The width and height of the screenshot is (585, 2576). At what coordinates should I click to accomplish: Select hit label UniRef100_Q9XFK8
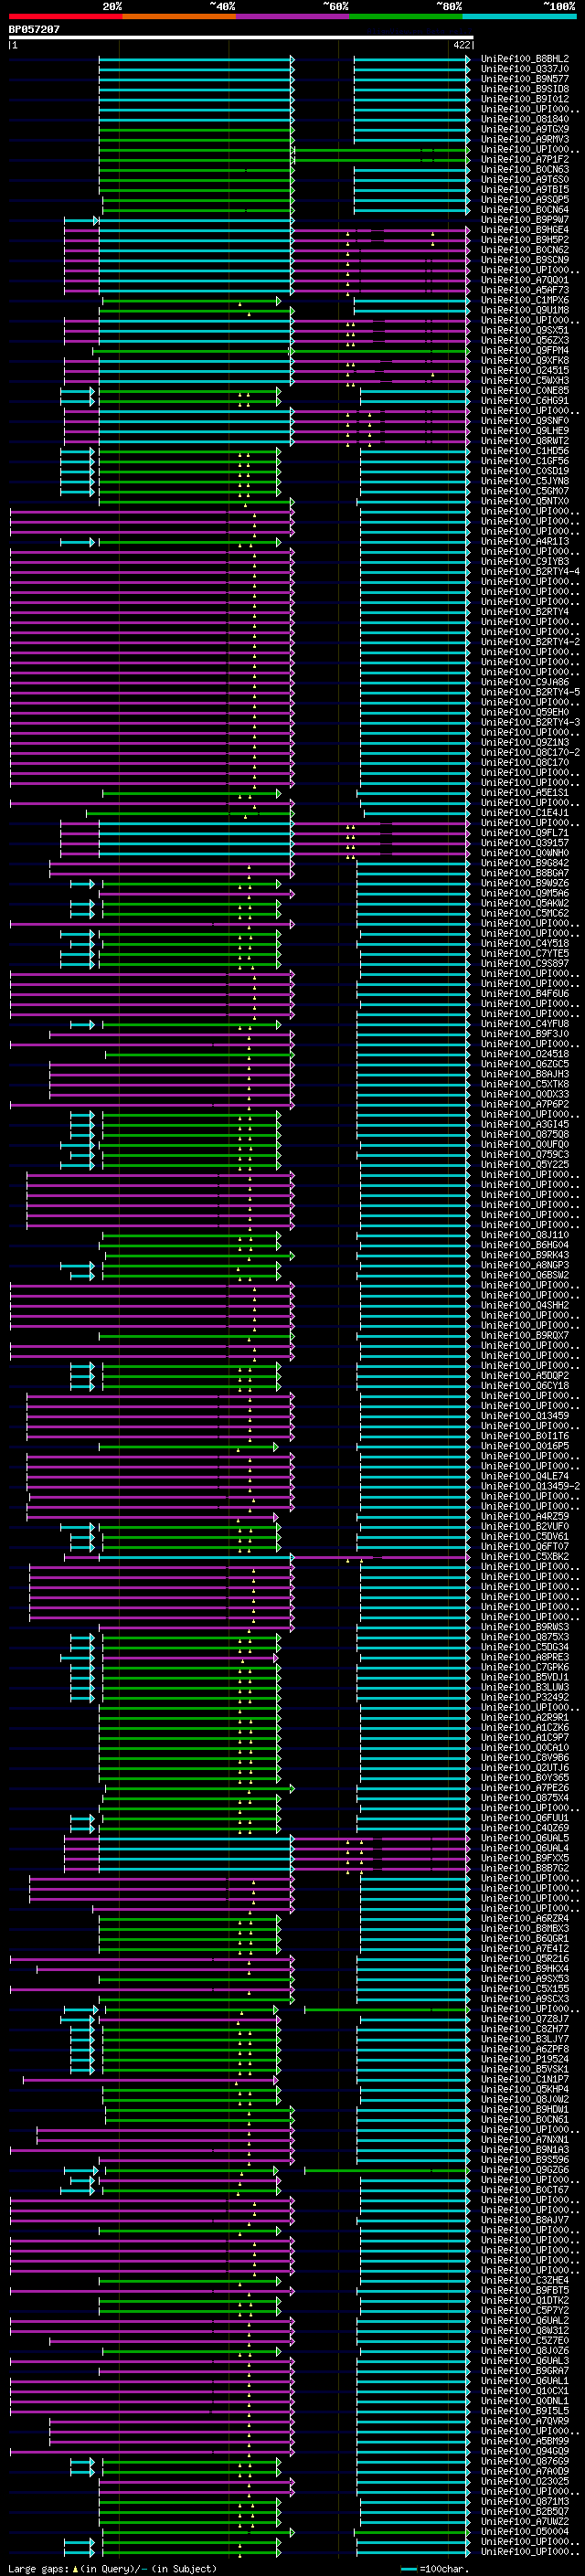coord(525,361)
